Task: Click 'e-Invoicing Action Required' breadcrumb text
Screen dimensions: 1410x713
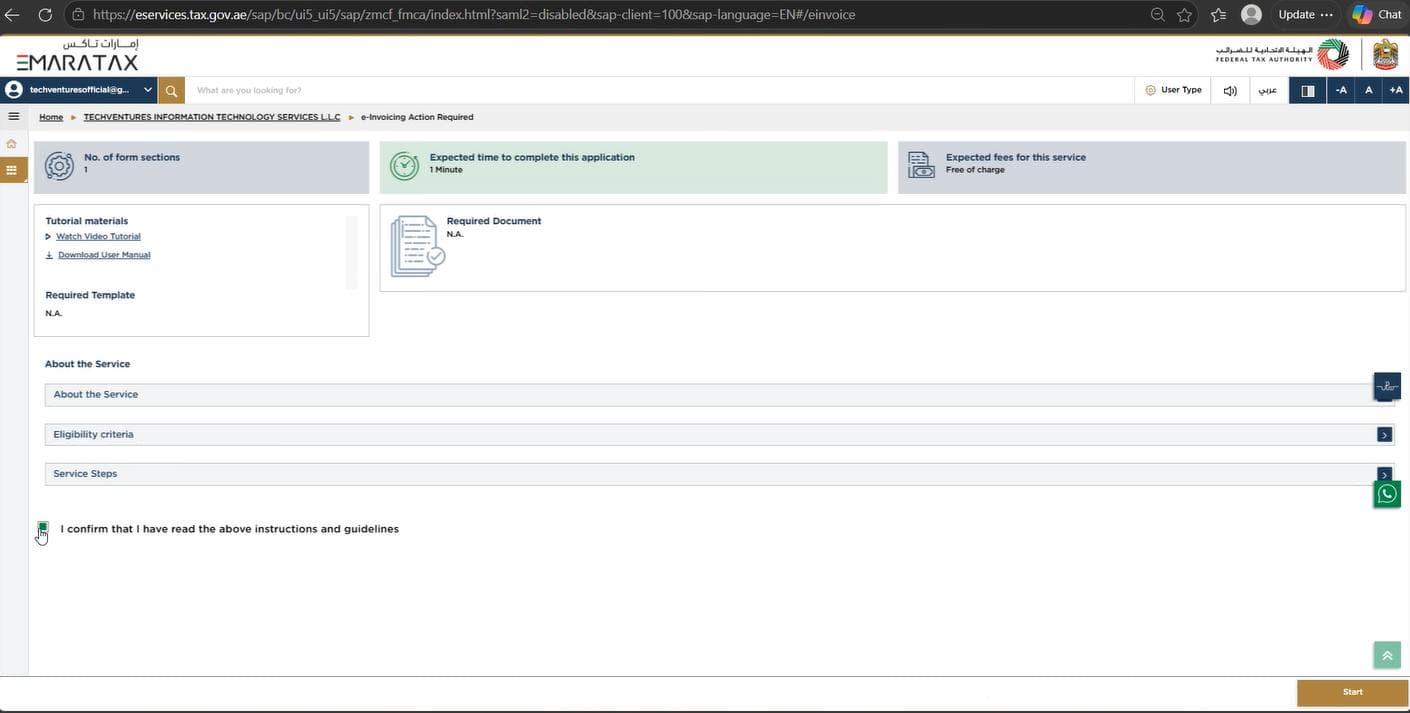Action: pos(417,117)
